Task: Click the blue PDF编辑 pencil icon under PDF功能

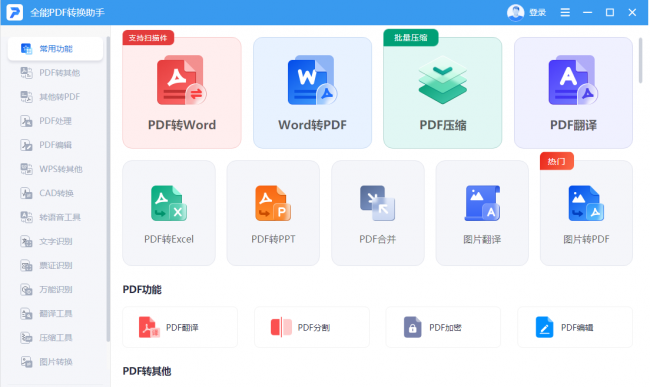Action: click(x=544, y=327)
